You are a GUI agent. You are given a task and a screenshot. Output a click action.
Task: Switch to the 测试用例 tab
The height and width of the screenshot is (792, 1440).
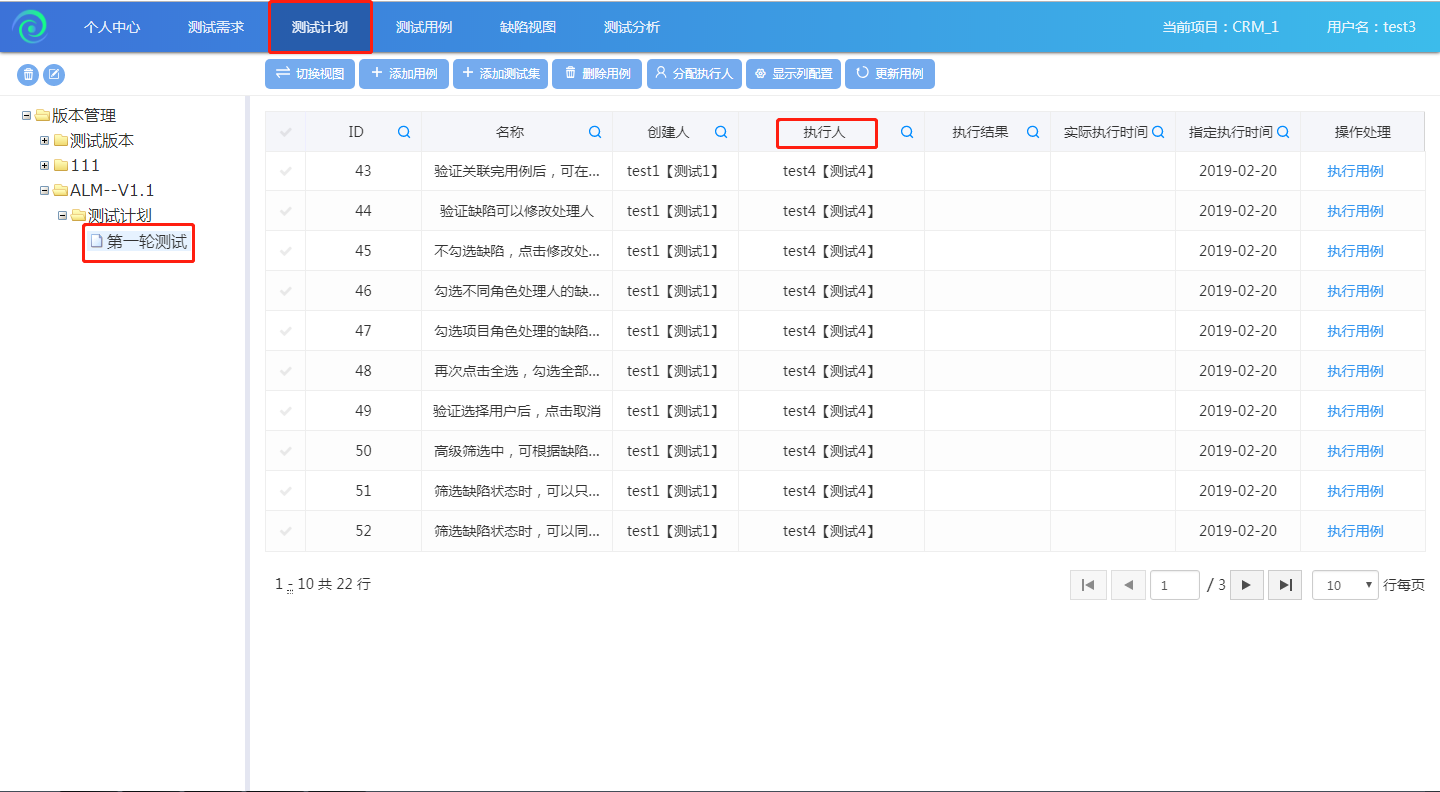(424, 27)
